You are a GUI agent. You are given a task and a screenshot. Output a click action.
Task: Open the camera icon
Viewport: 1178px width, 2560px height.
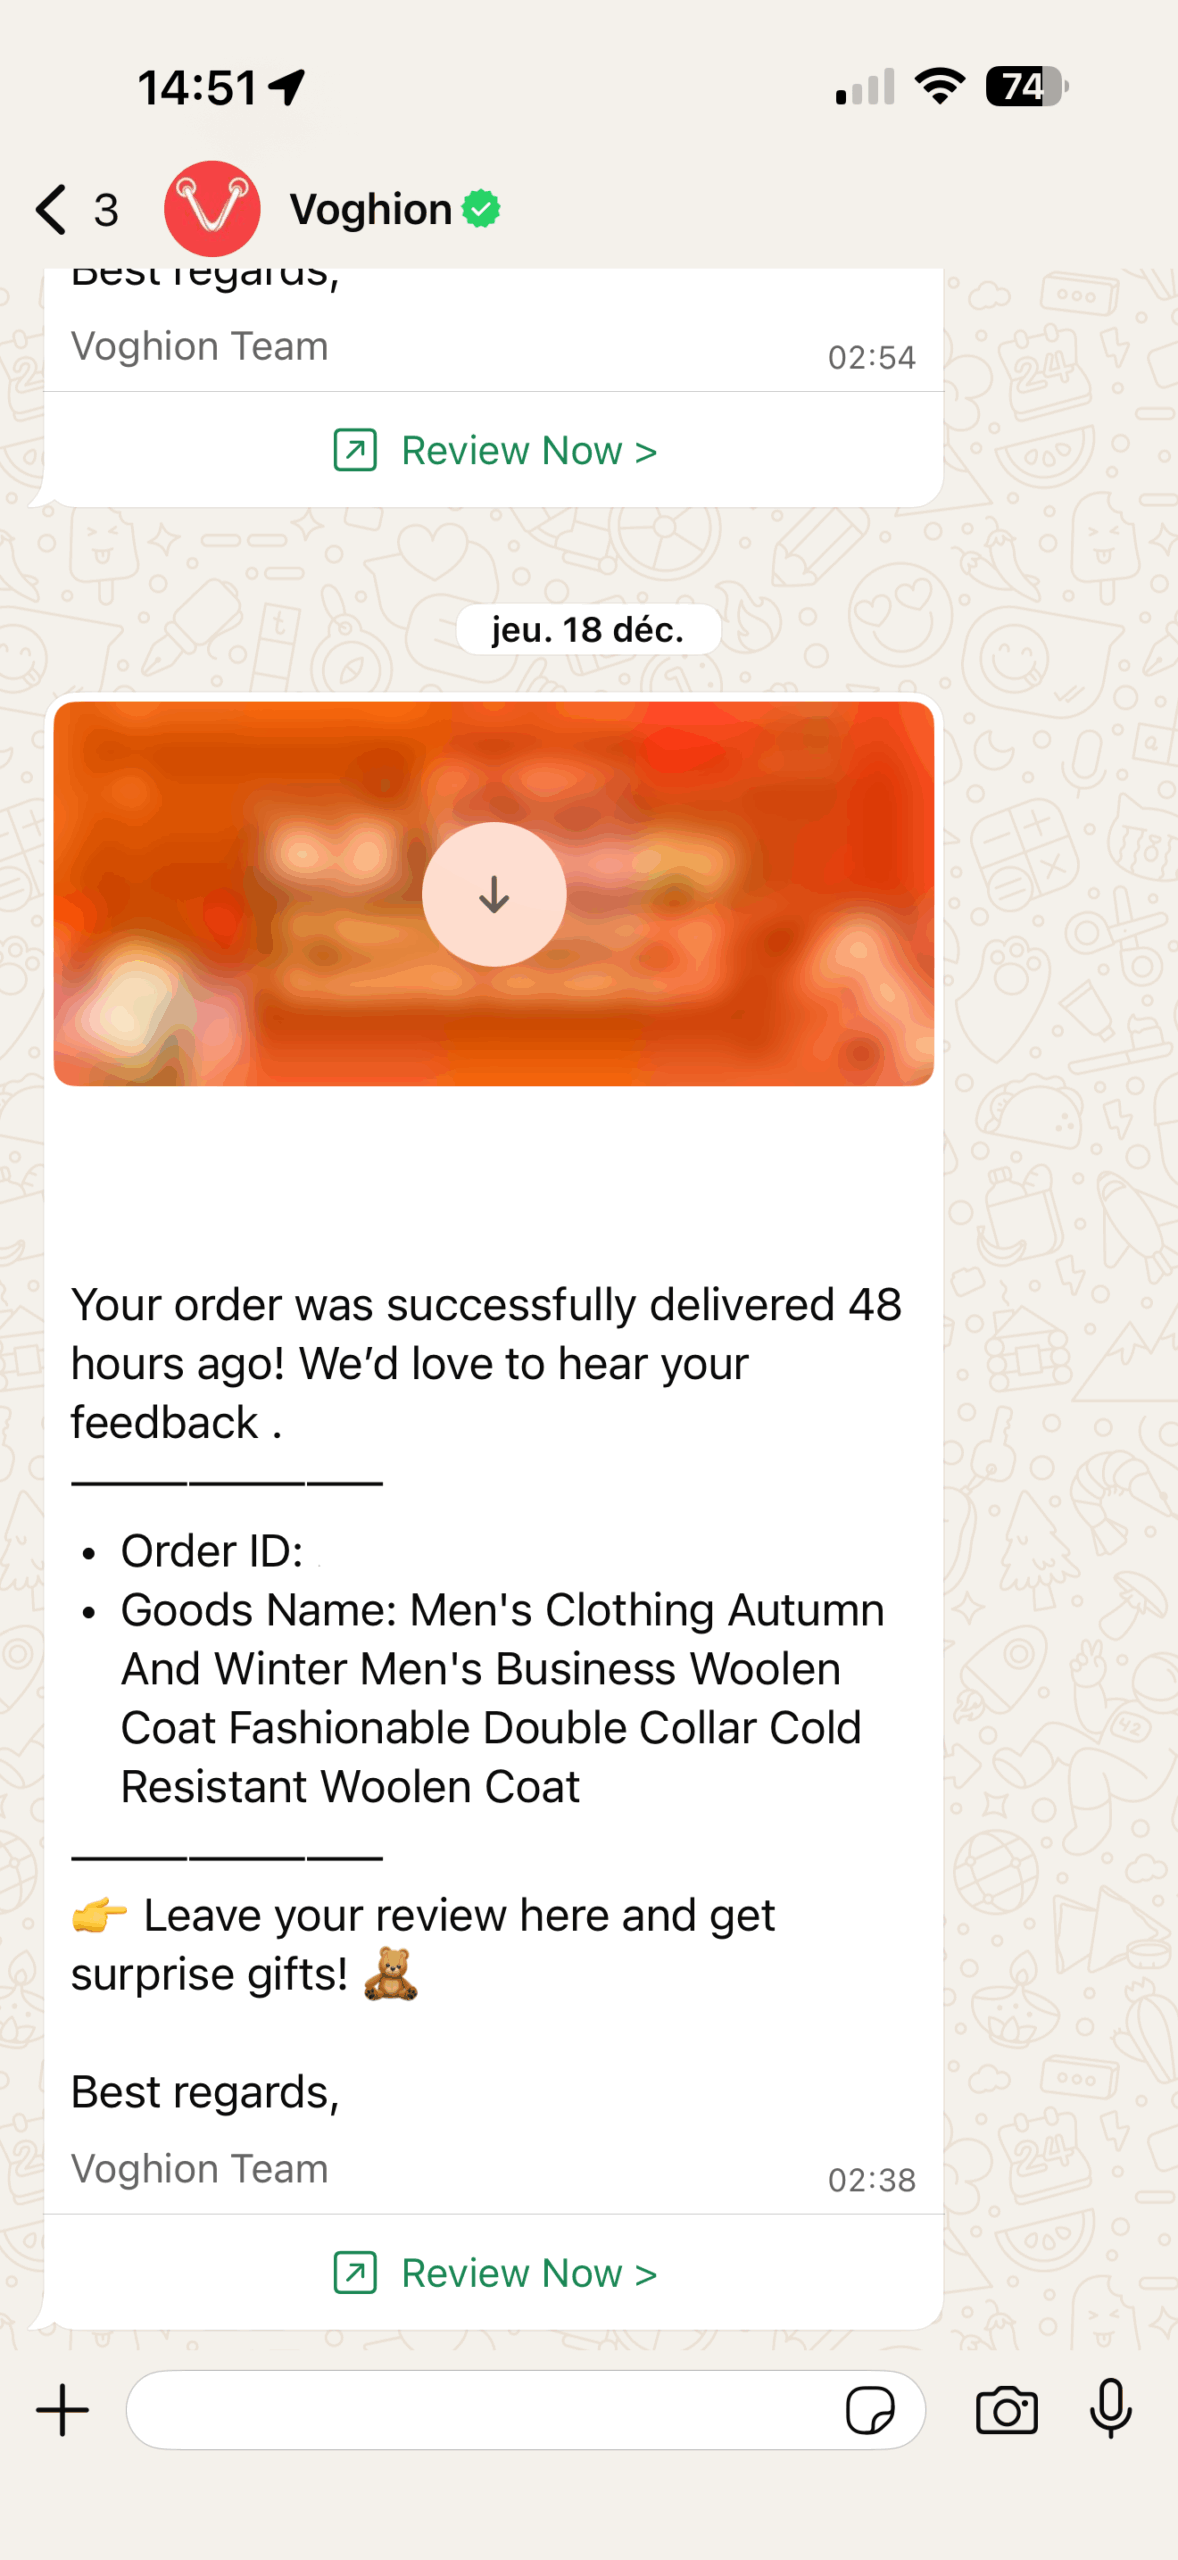[1006, 2410]
